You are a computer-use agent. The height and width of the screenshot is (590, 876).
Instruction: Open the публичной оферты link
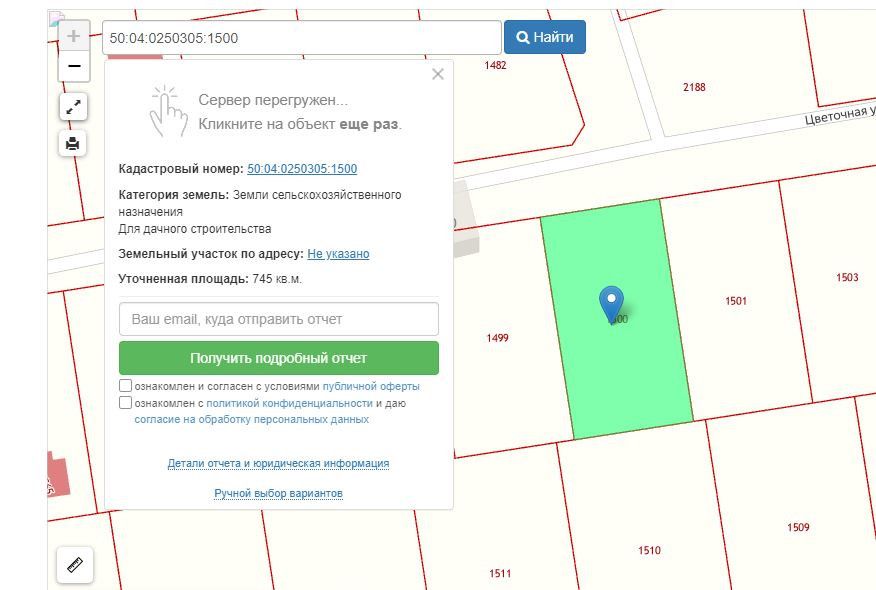(371, 386)
